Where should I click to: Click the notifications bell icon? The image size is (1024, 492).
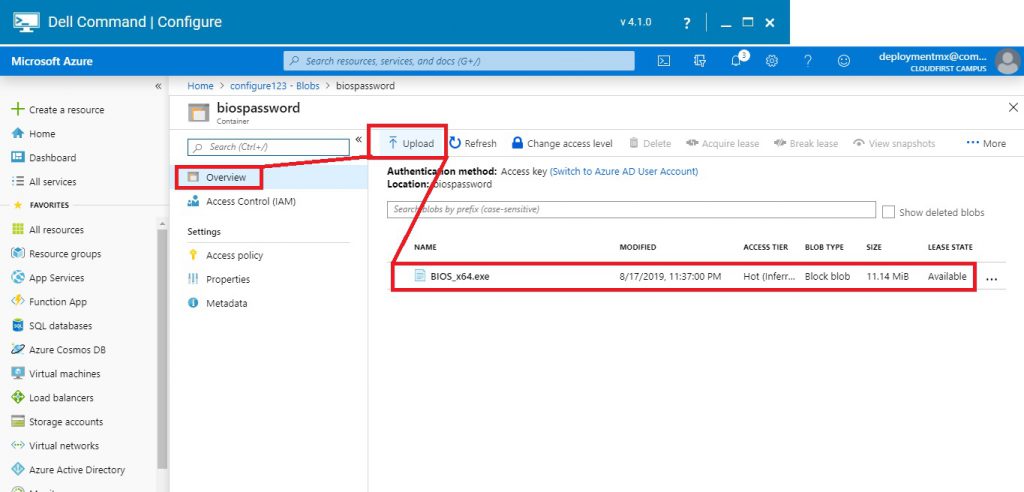(x=736, y=61)
